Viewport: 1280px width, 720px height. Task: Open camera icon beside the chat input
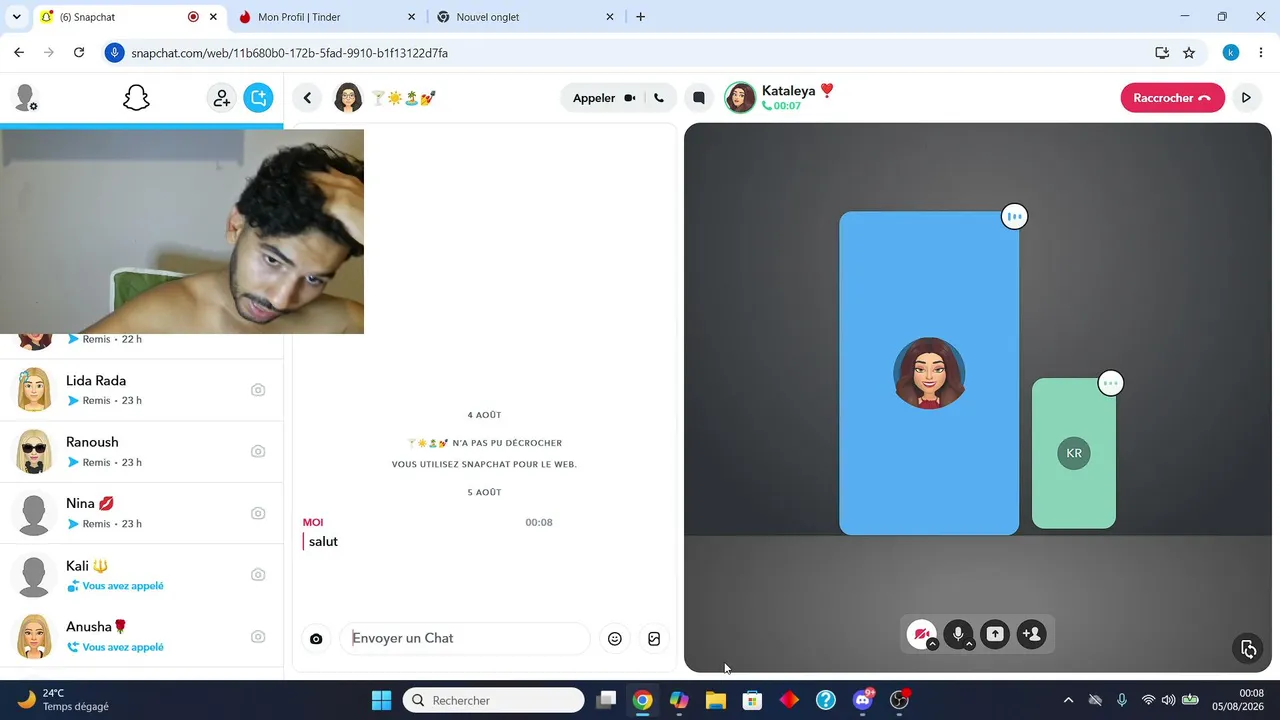316,639
